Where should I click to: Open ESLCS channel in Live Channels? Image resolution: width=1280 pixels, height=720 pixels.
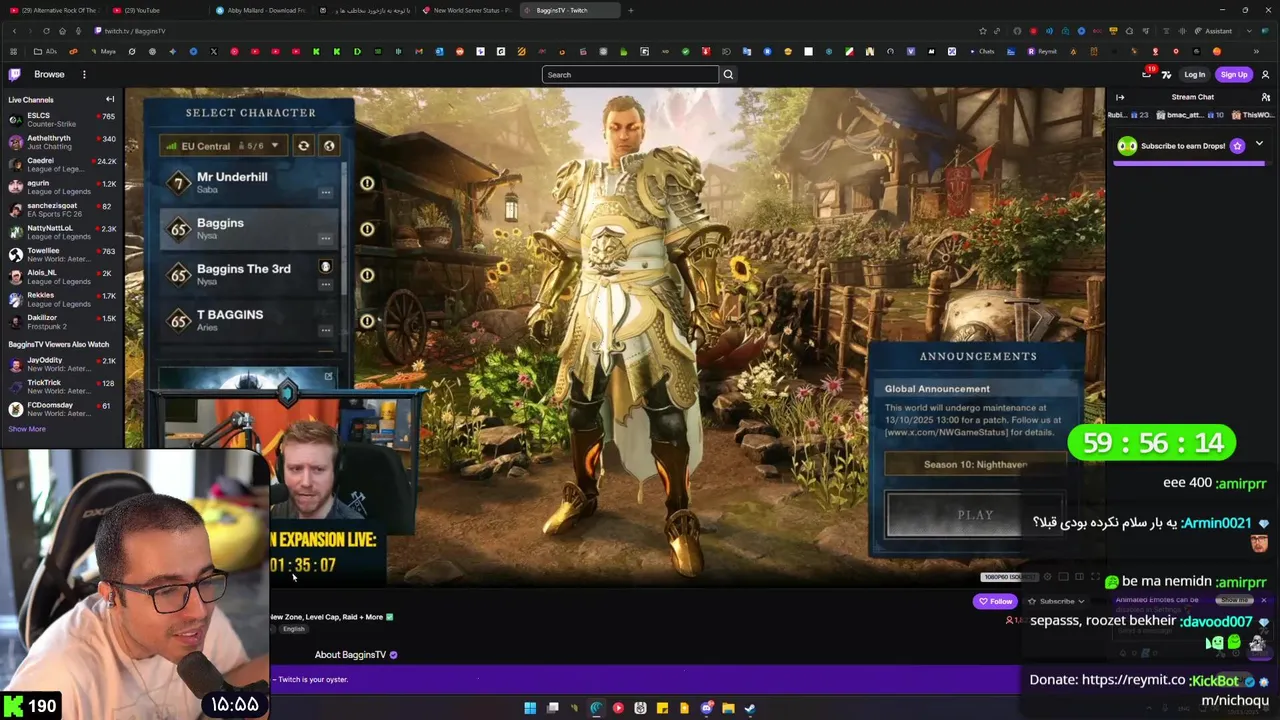coord(61,119)
